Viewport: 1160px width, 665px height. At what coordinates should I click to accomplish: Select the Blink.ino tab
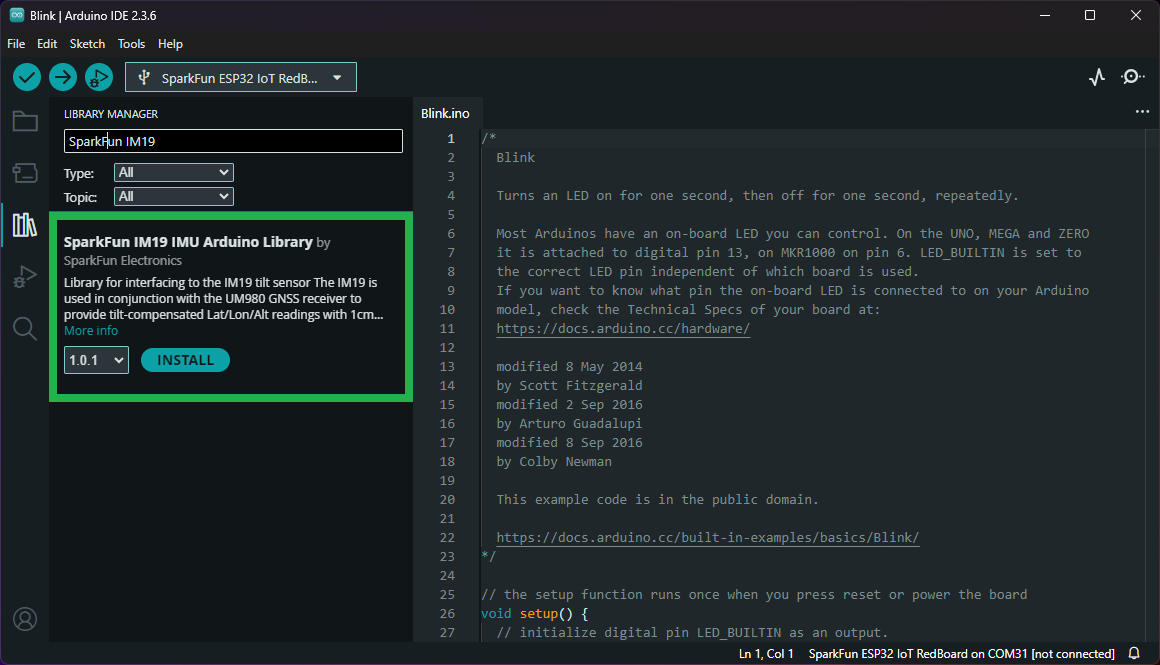click(x=446, y=113)
